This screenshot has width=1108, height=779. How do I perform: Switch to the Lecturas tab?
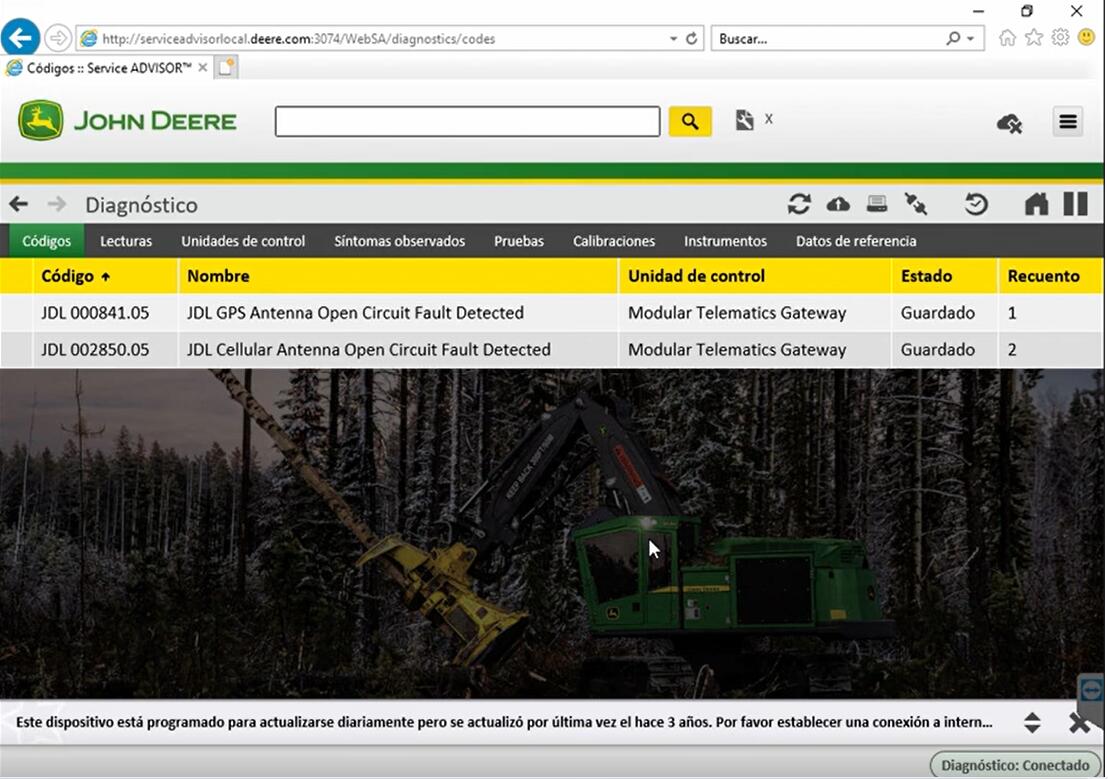point(126,241)
